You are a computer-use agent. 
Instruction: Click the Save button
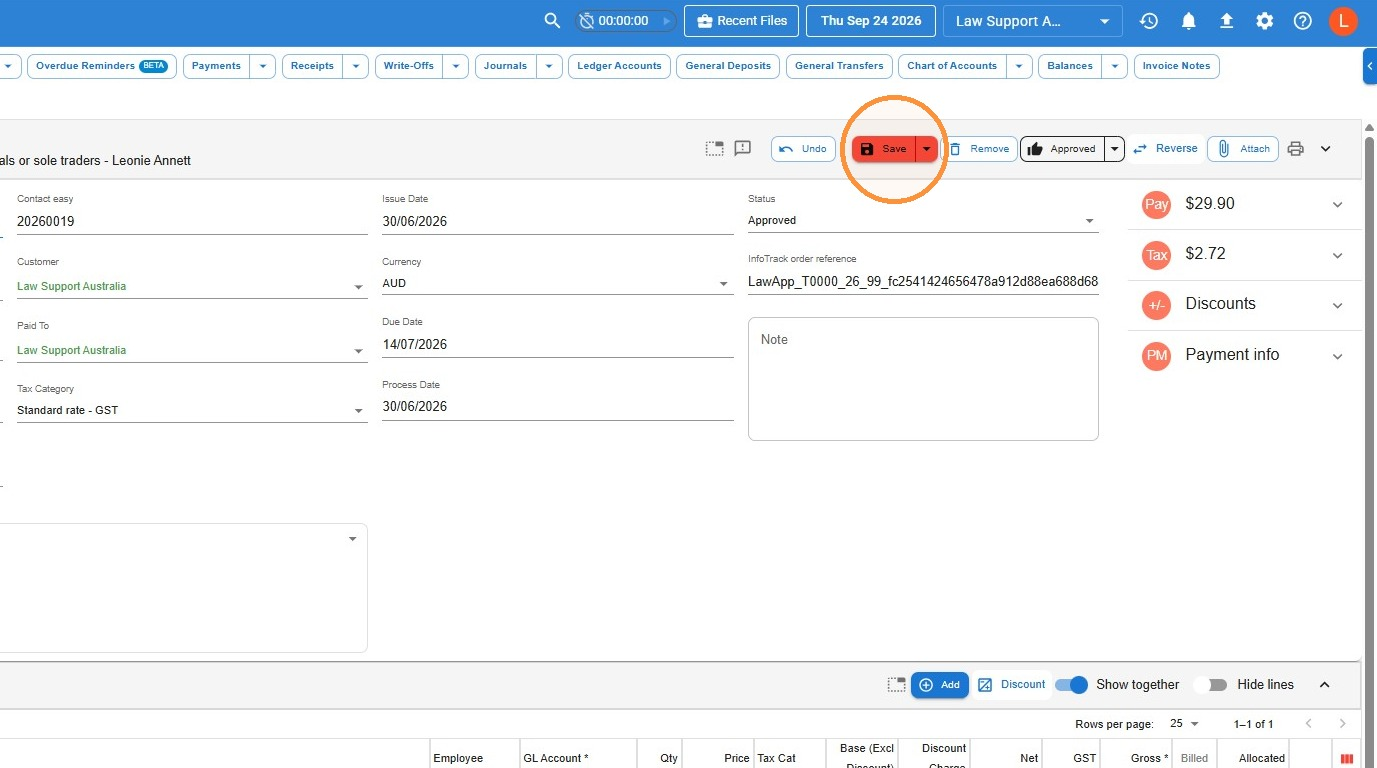(x=884, y=149)
